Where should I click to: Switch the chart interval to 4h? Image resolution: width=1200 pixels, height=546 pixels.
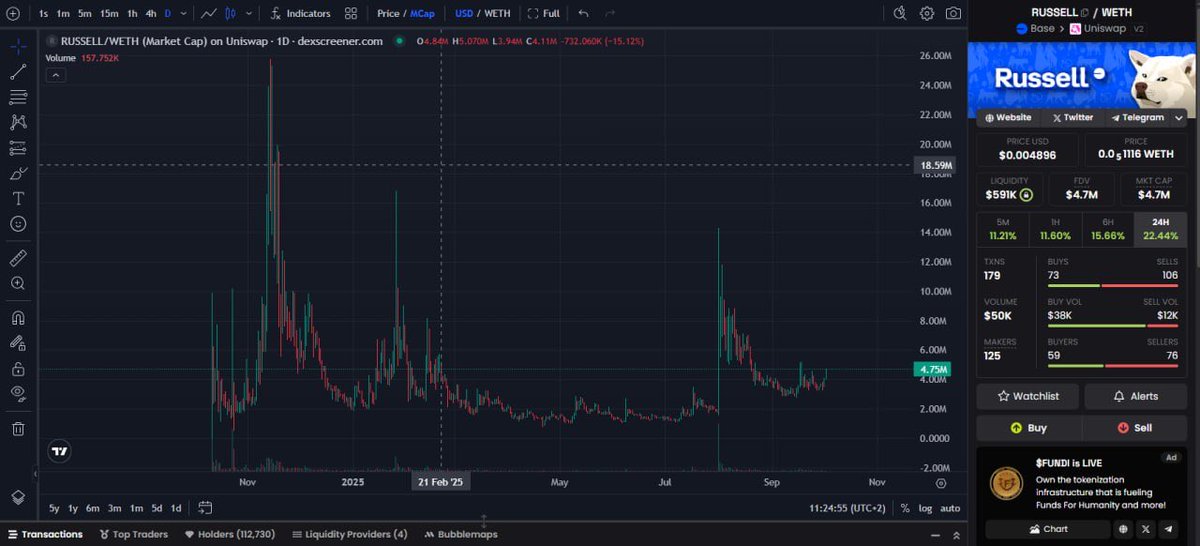coord(150,14)
